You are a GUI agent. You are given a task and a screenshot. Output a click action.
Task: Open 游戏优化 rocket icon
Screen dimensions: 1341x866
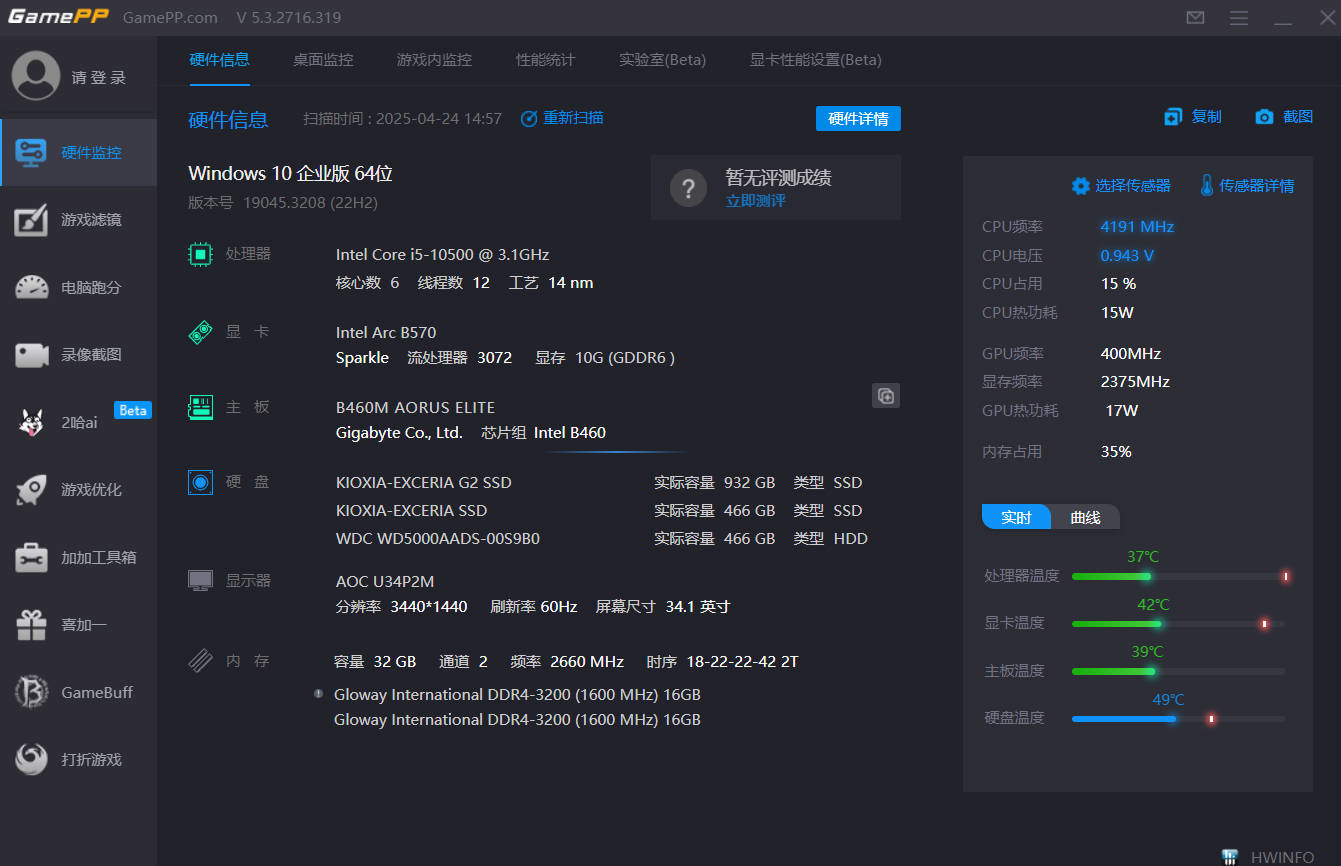[x=31, y=489]
